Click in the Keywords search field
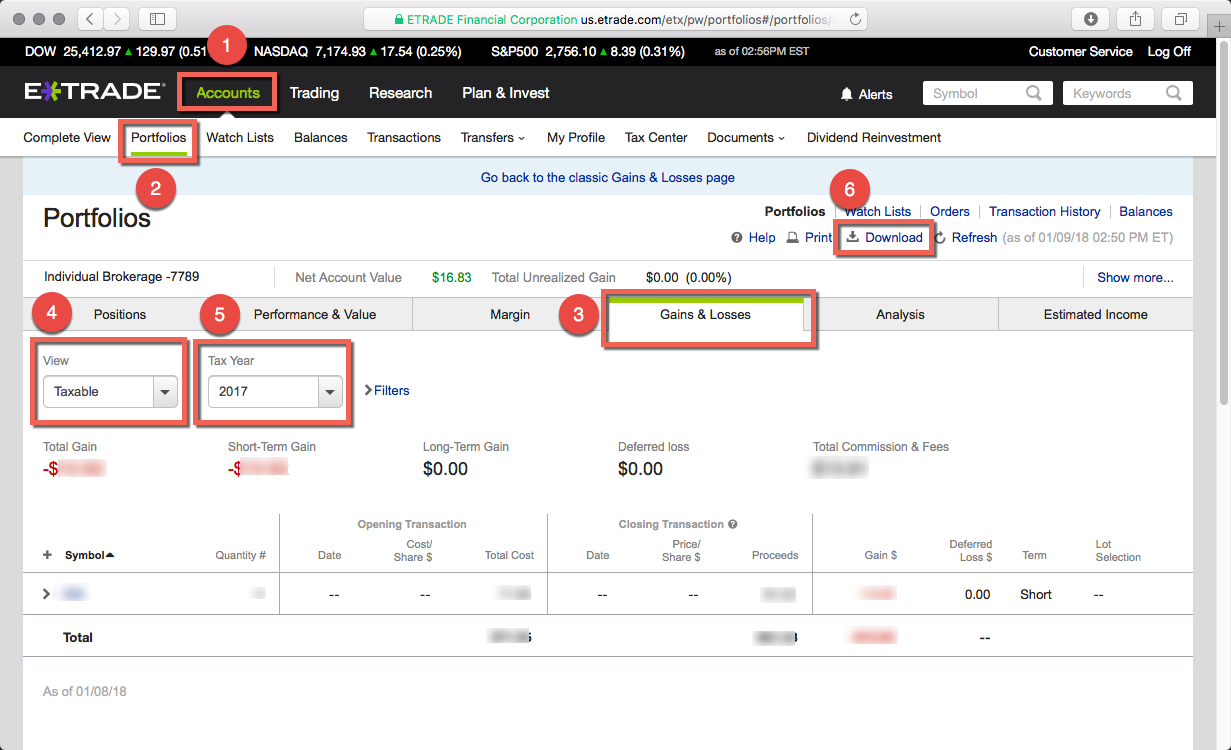This screenshot has width=1231, height=750. [1113, 93]
